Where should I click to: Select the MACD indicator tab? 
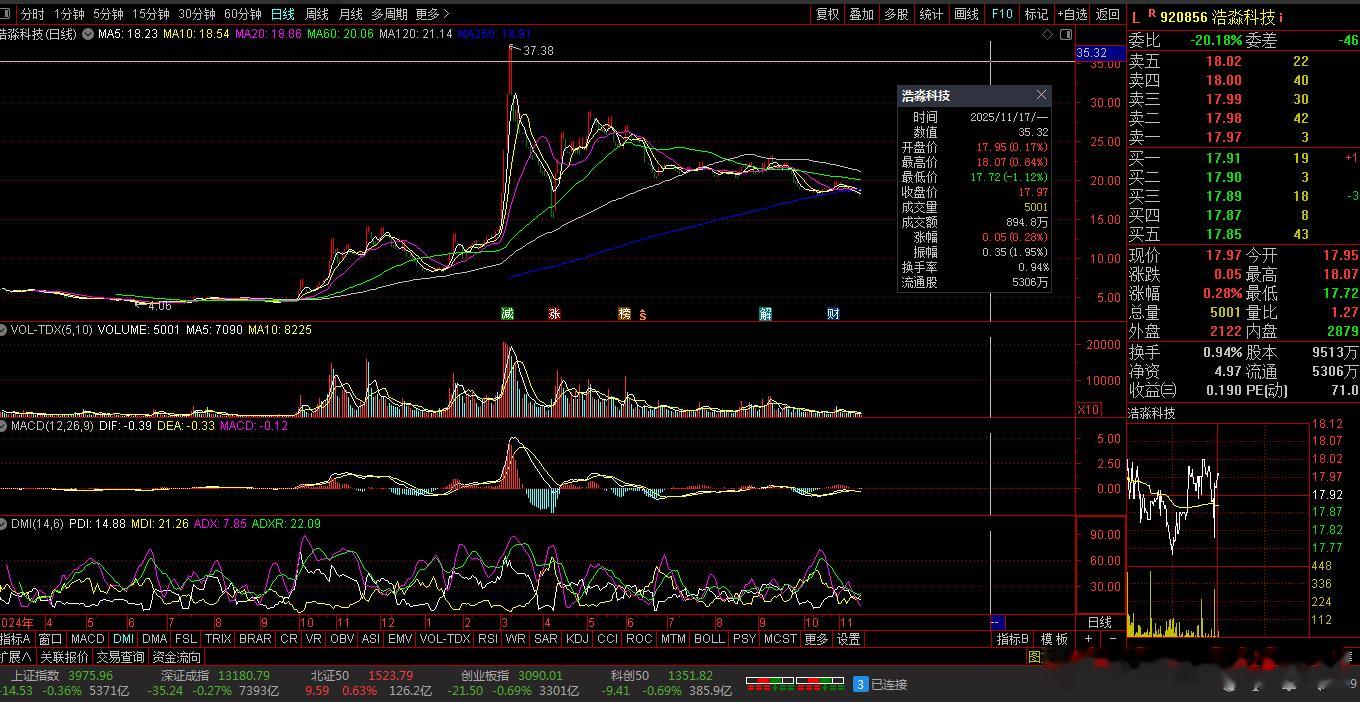[87, 639]
